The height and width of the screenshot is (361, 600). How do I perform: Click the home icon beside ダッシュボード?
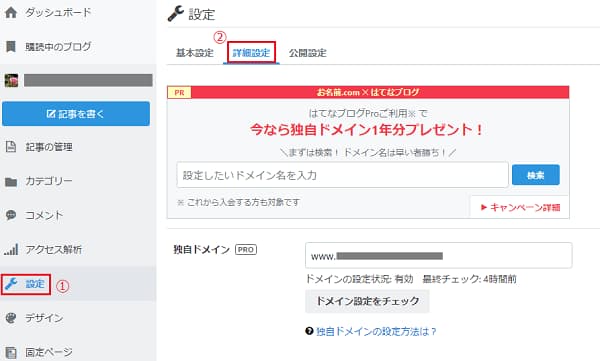tap(11, 13)
